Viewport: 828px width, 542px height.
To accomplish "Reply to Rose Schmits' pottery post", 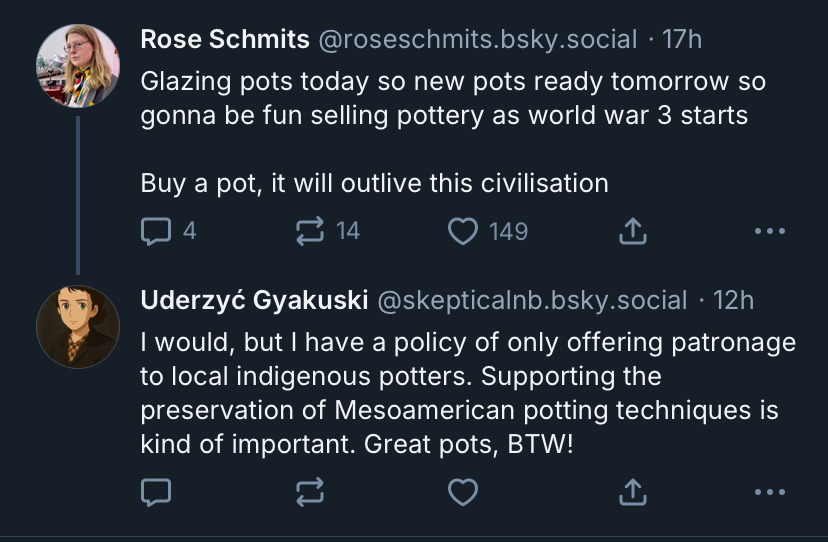I will [x=156, y=232].
